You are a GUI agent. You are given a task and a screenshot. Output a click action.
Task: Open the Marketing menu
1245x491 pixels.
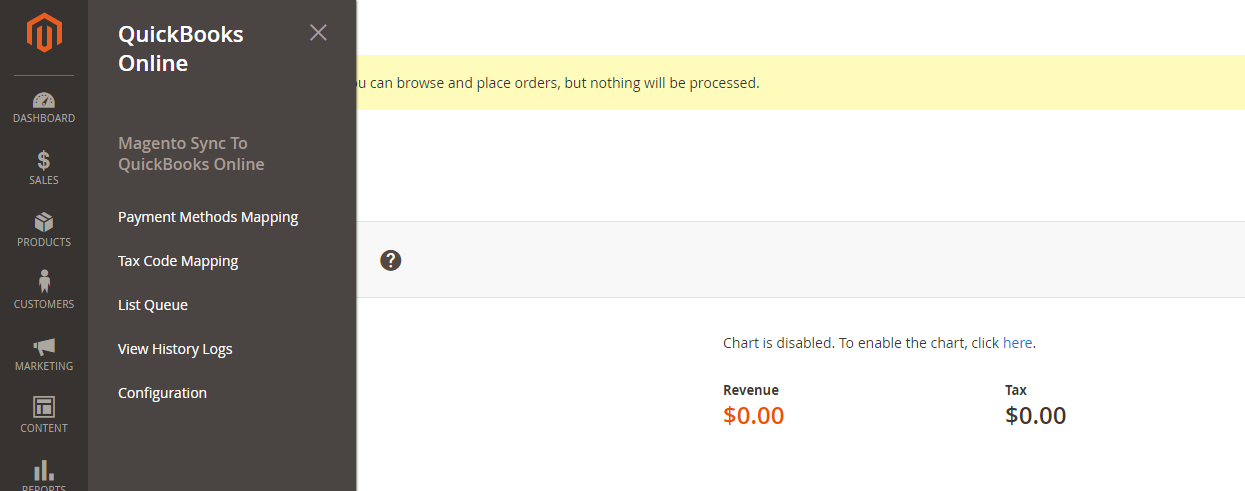pyautogui.click(x=44, y=353)
